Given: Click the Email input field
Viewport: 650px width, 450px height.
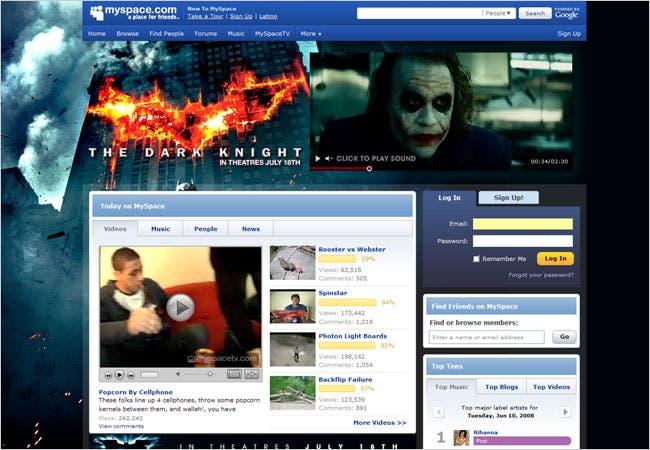Looking at the screenshot, I should tap(523, 224).
